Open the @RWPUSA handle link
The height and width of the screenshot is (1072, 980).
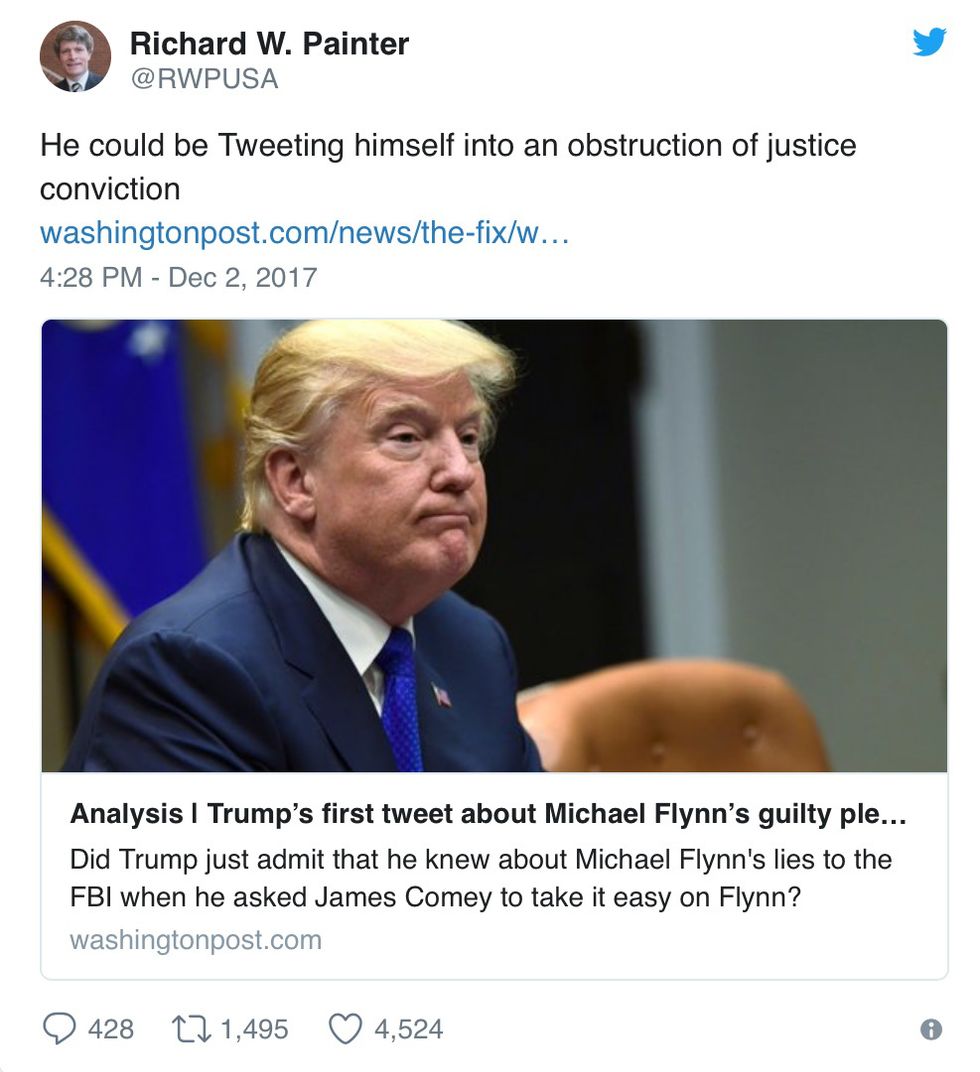(204, 79)
